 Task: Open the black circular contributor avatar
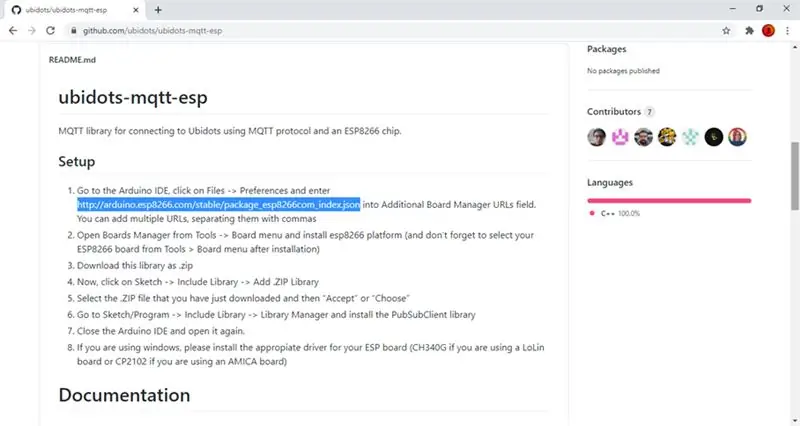(714, 137)
